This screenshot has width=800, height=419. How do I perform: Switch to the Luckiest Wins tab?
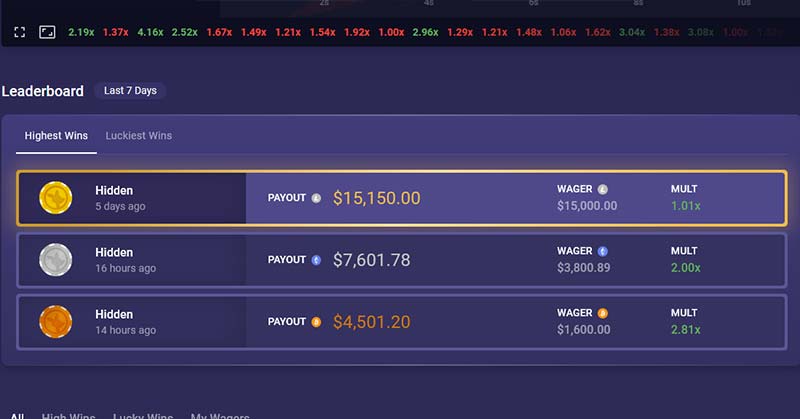139,136
